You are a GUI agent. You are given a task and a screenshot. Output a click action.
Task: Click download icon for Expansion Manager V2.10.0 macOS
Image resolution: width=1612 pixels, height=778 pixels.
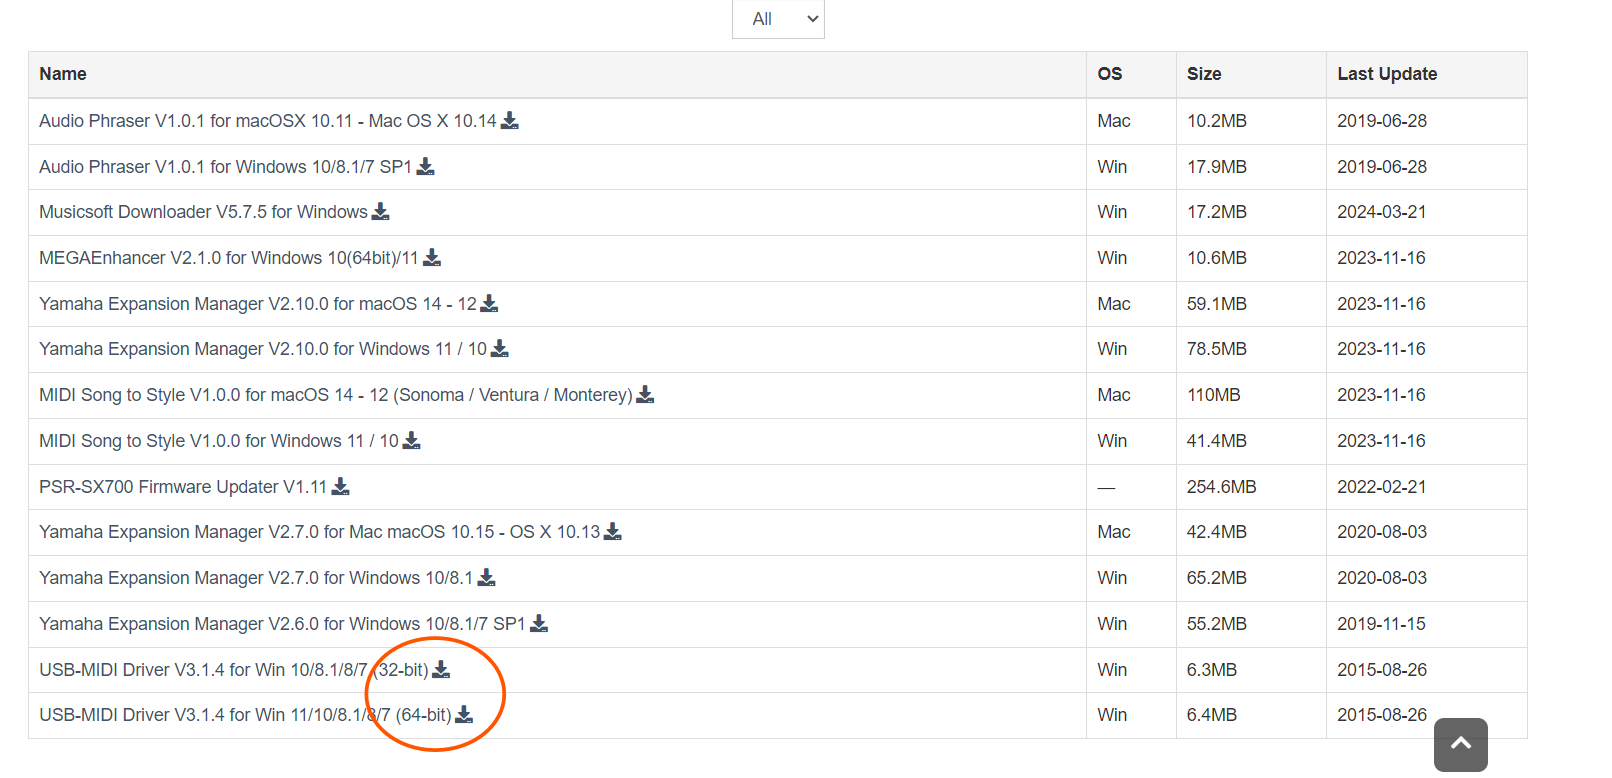point(490,303)
